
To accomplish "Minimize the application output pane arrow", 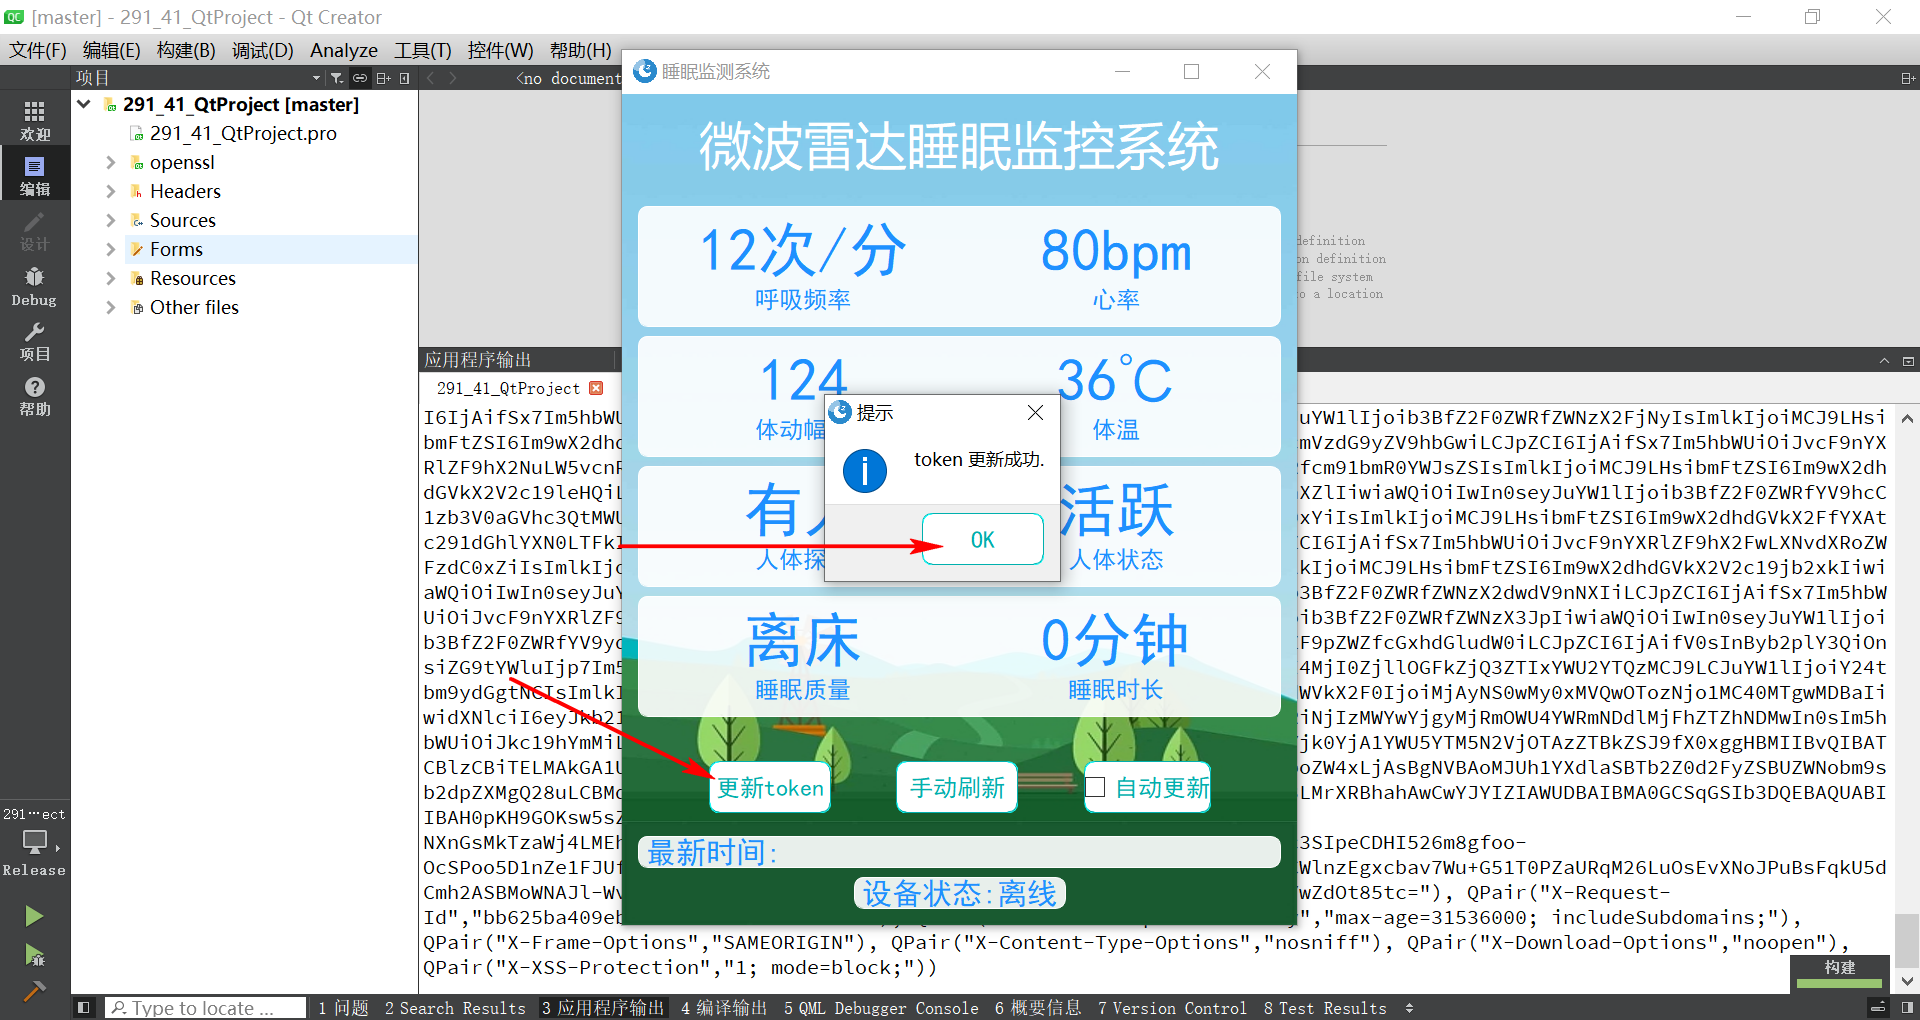I will [x=1884, y=361].
